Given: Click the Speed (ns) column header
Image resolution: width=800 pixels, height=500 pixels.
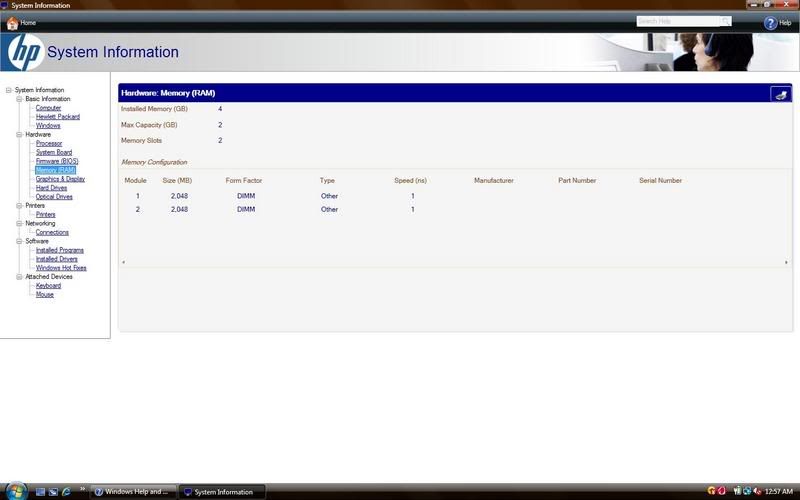Looking at the screenshot, I should pyautogui.click(x=410, y=181).
